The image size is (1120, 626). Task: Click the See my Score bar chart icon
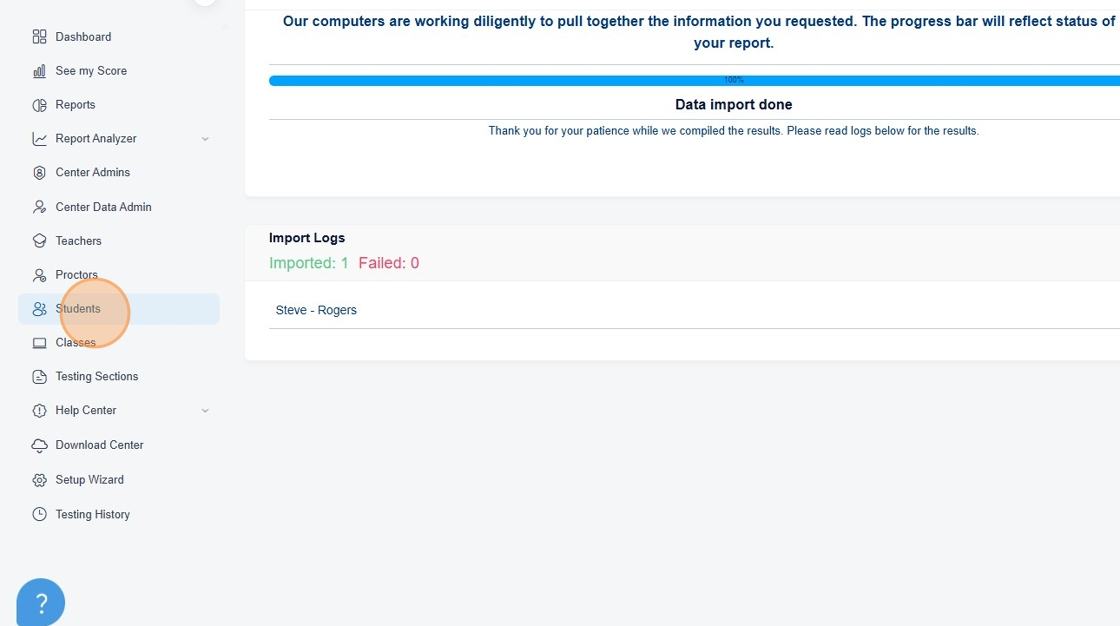(x=39, y=71)
